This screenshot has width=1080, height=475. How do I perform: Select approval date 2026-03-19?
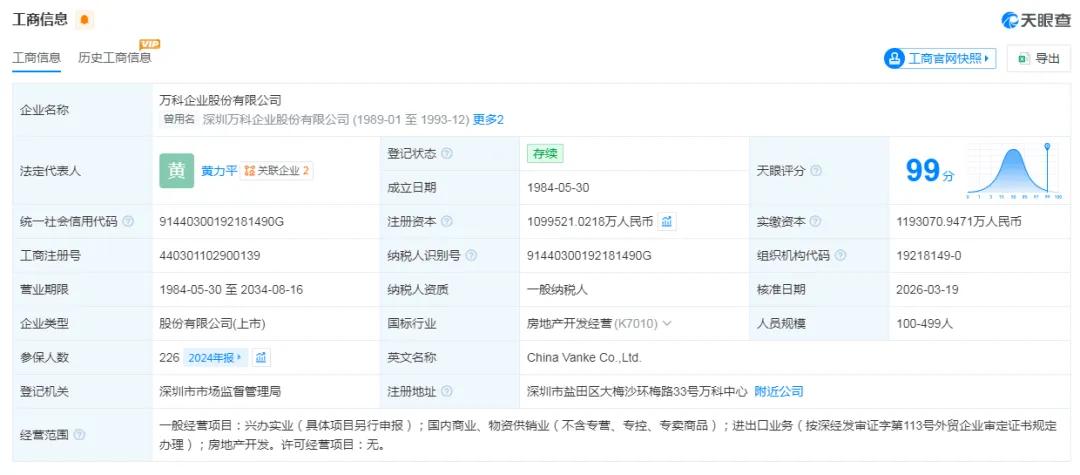[927, 290]
